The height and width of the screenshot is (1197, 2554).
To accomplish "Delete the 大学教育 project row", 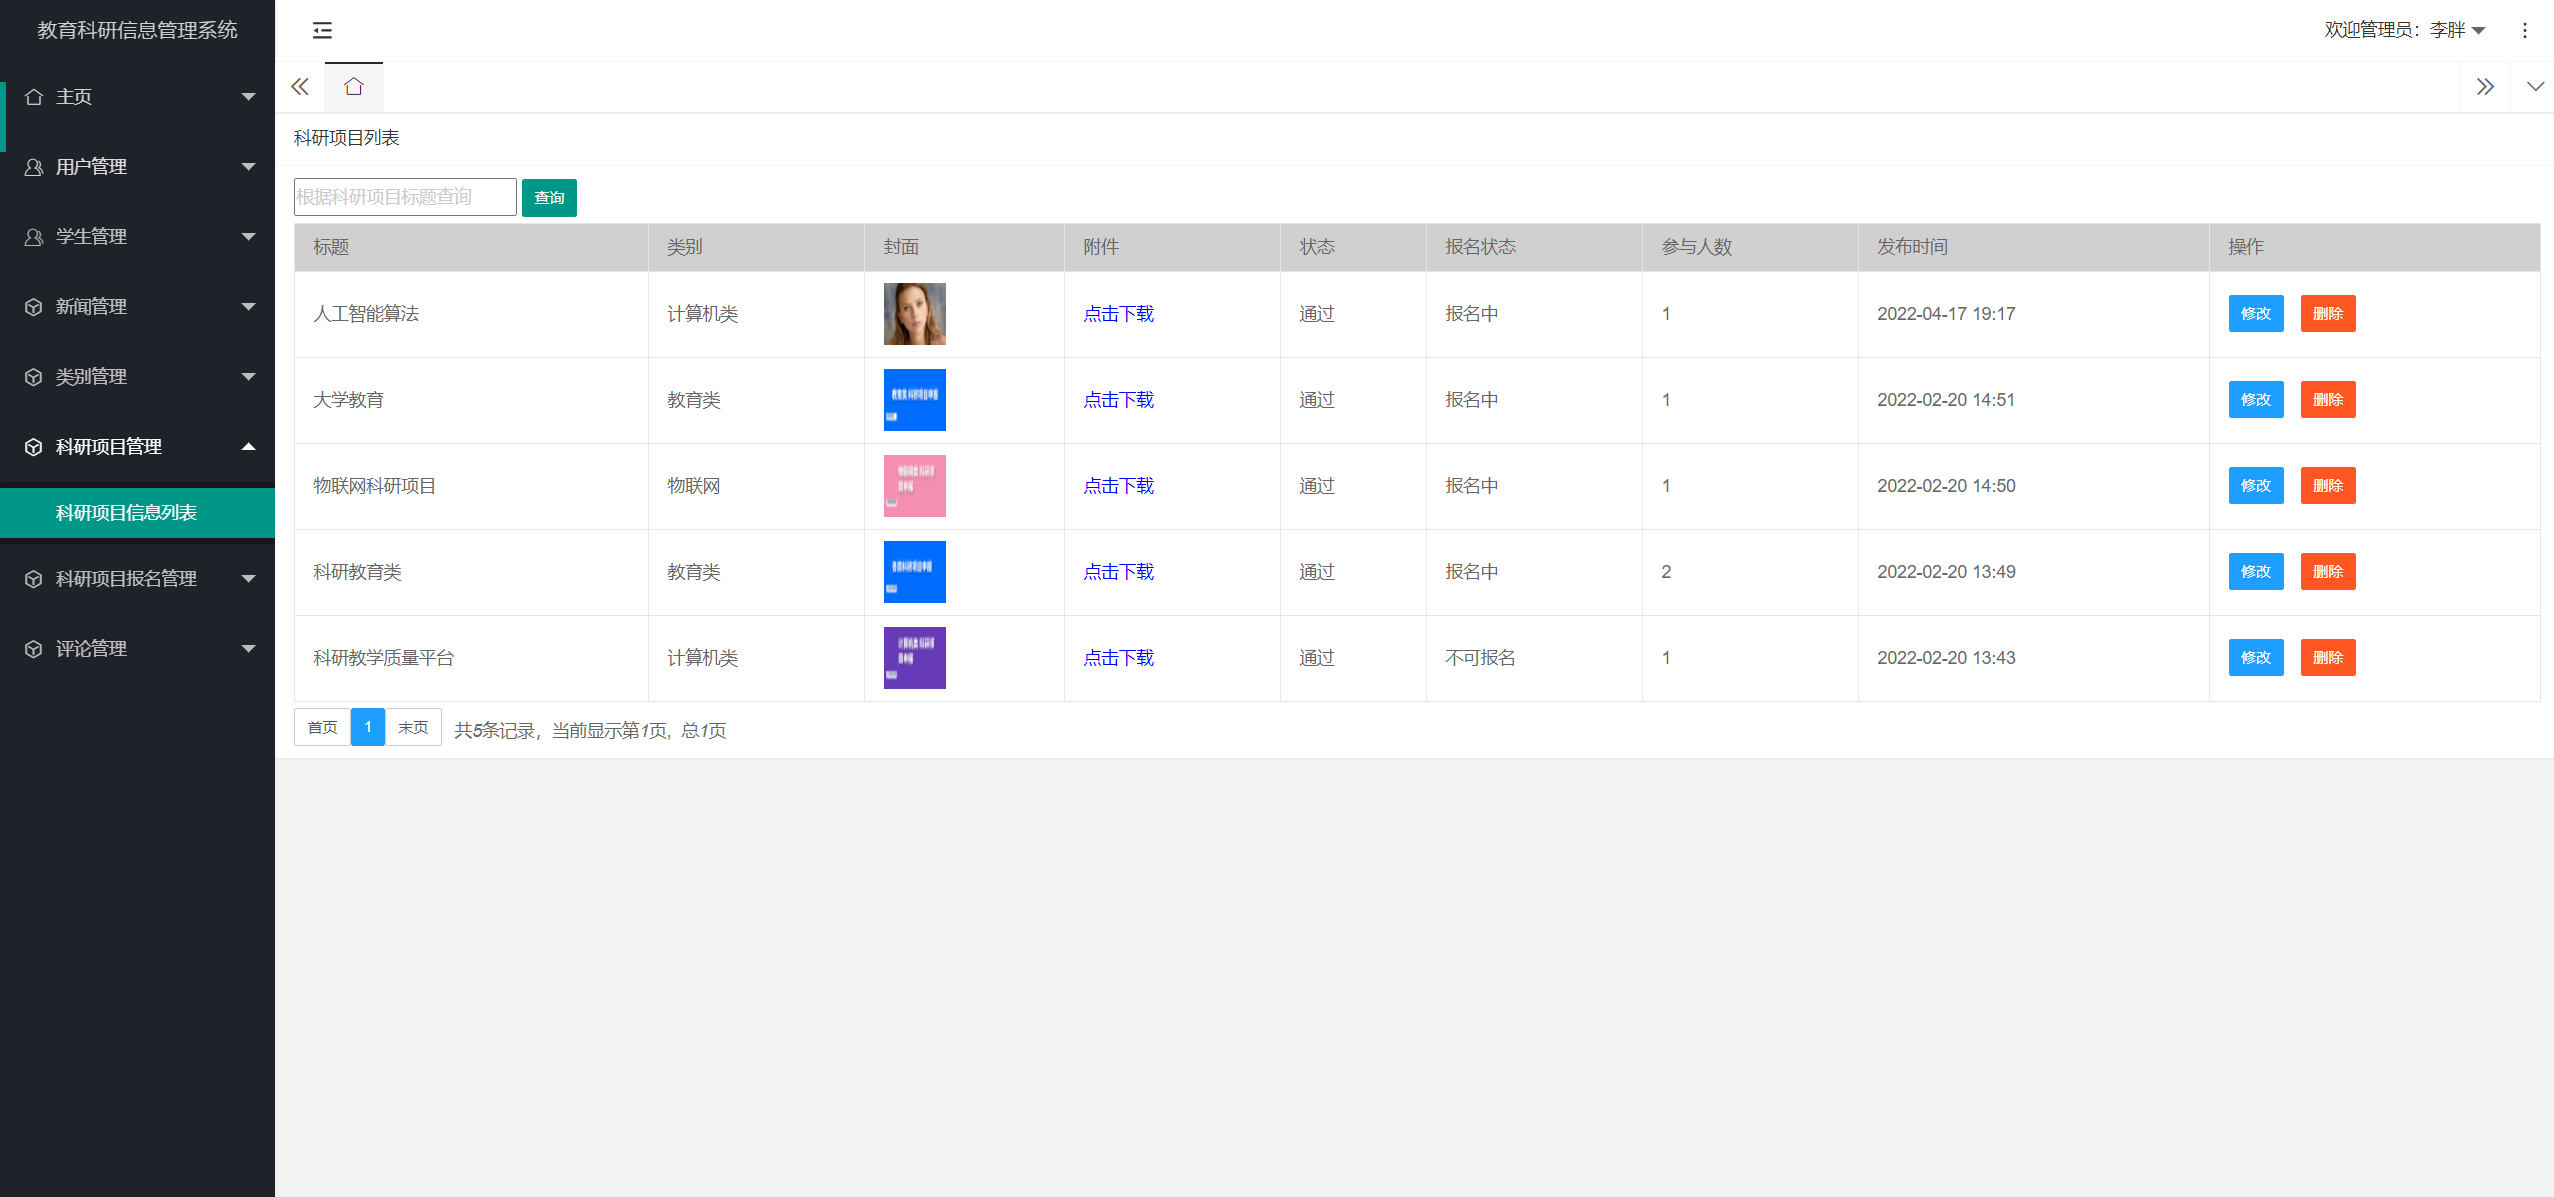I will [2327, 400].
